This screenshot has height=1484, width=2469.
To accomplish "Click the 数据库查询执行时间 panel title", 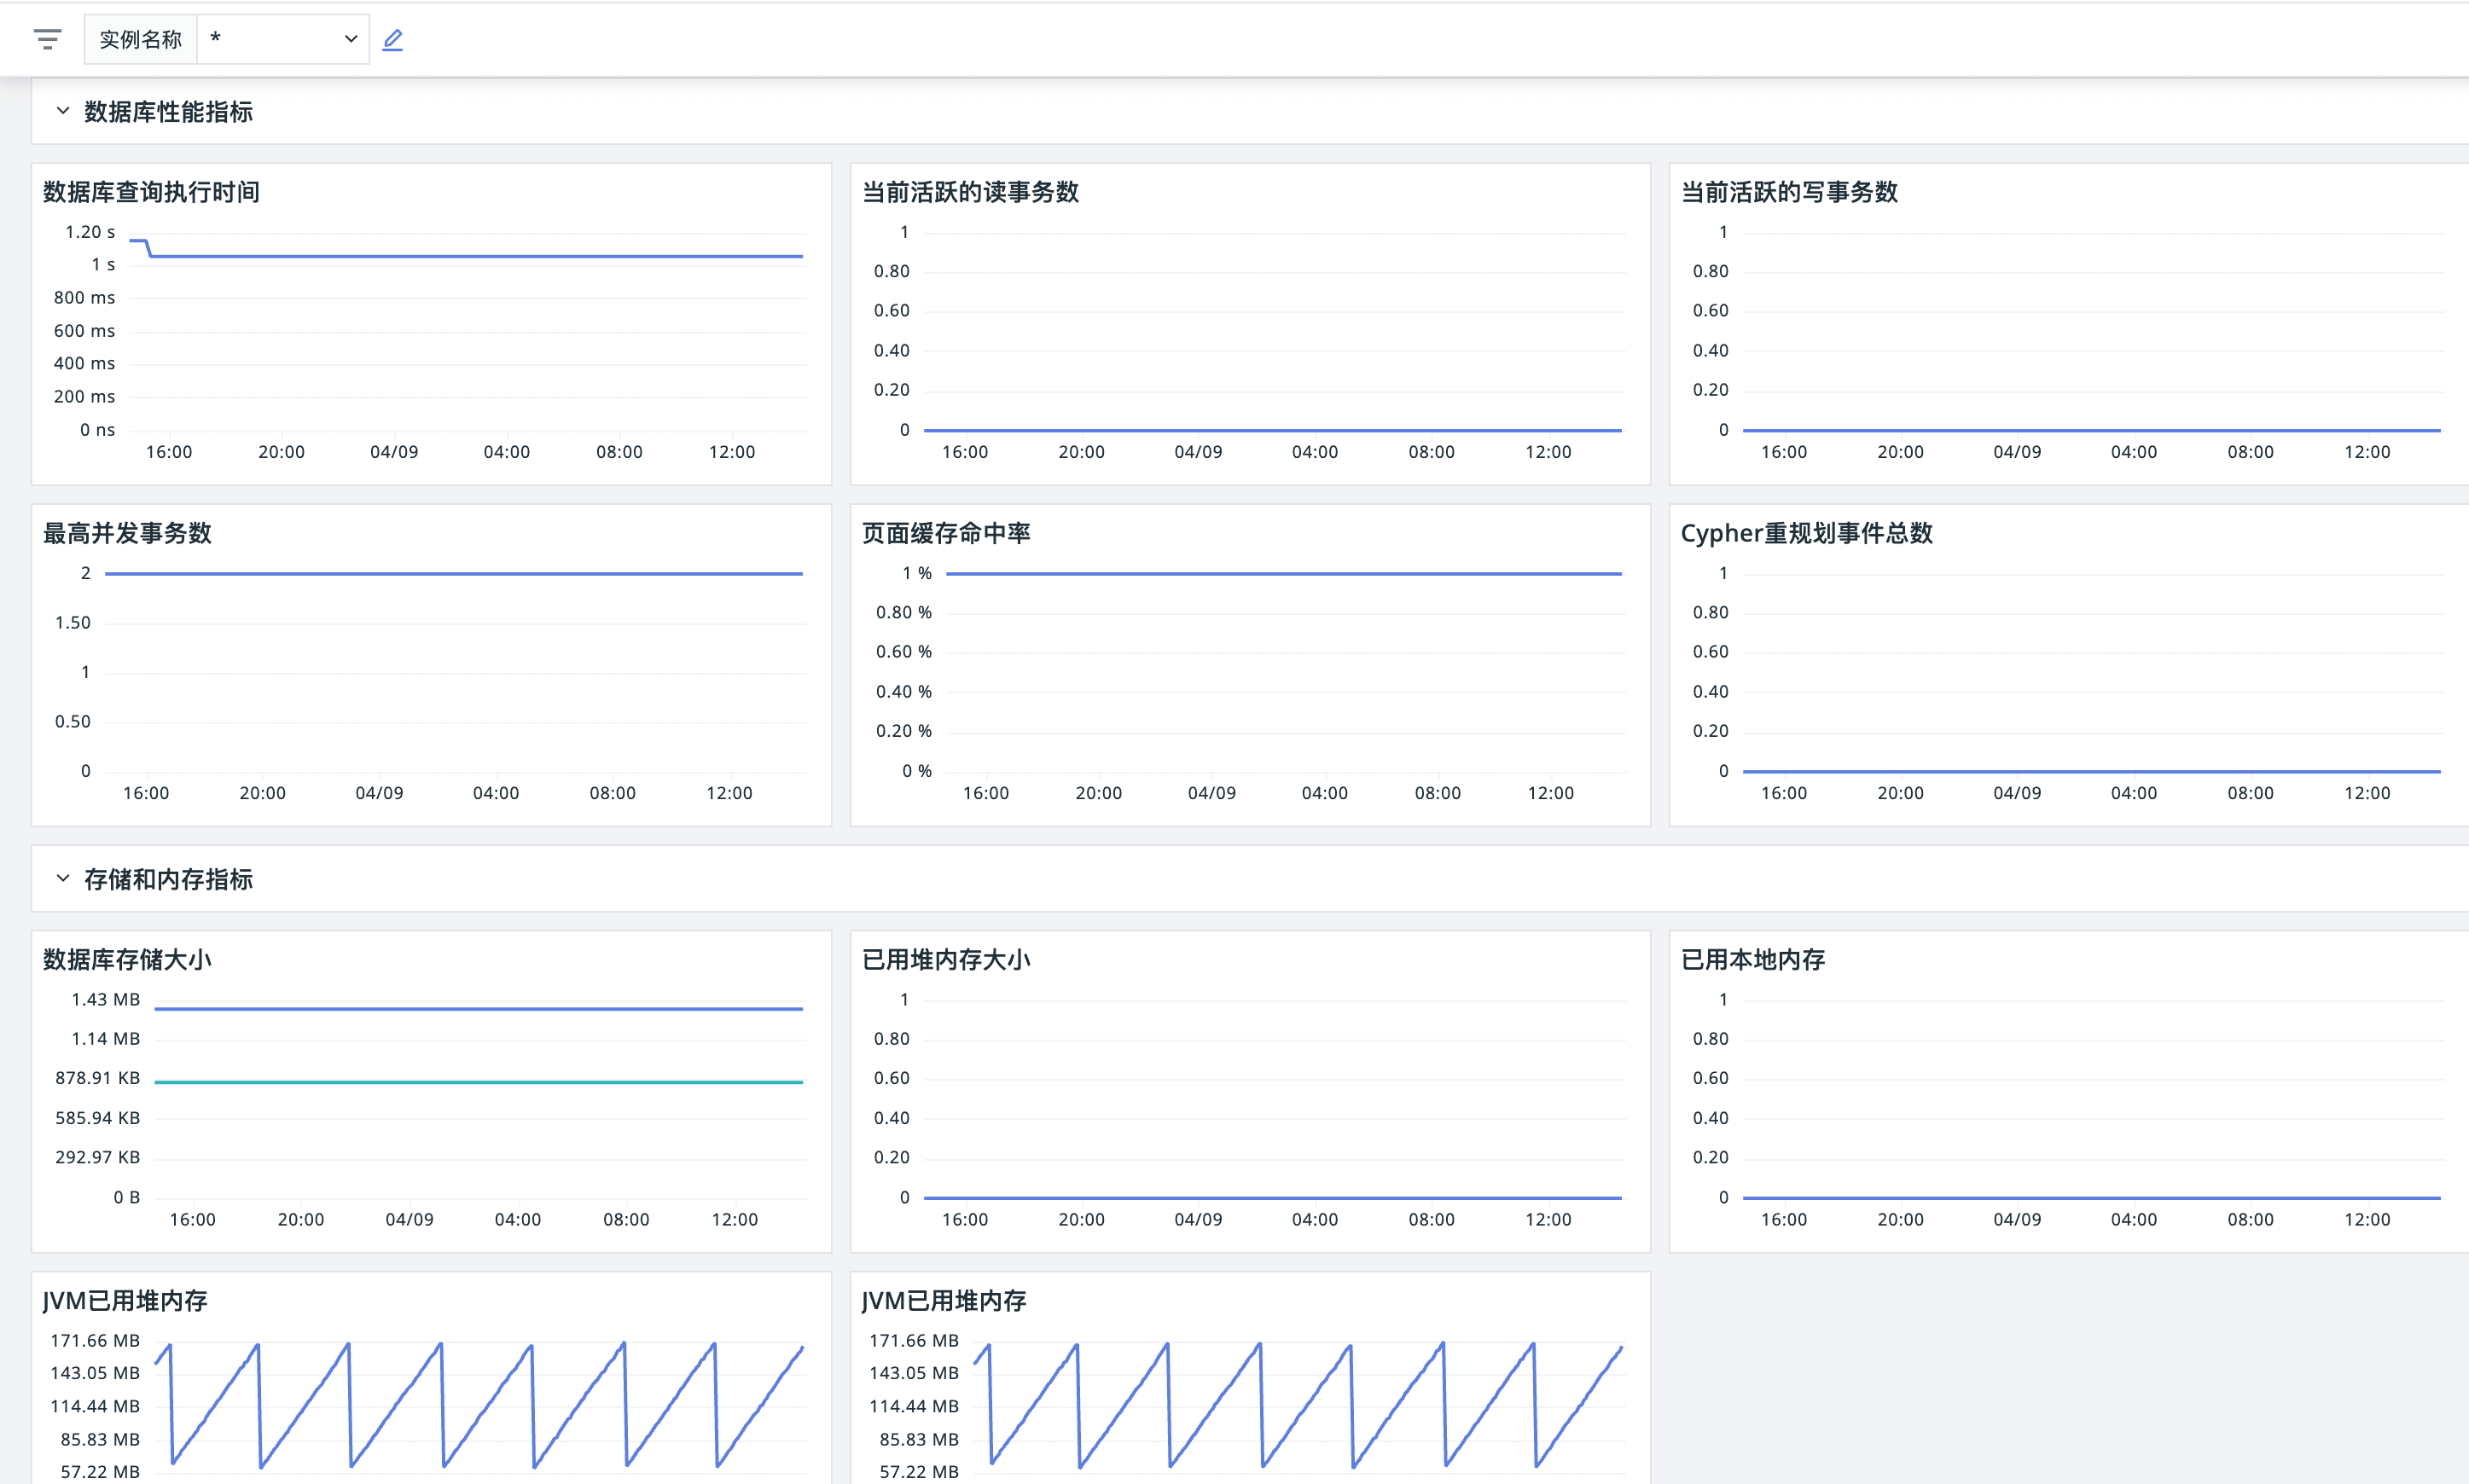I will coord(151,192).
